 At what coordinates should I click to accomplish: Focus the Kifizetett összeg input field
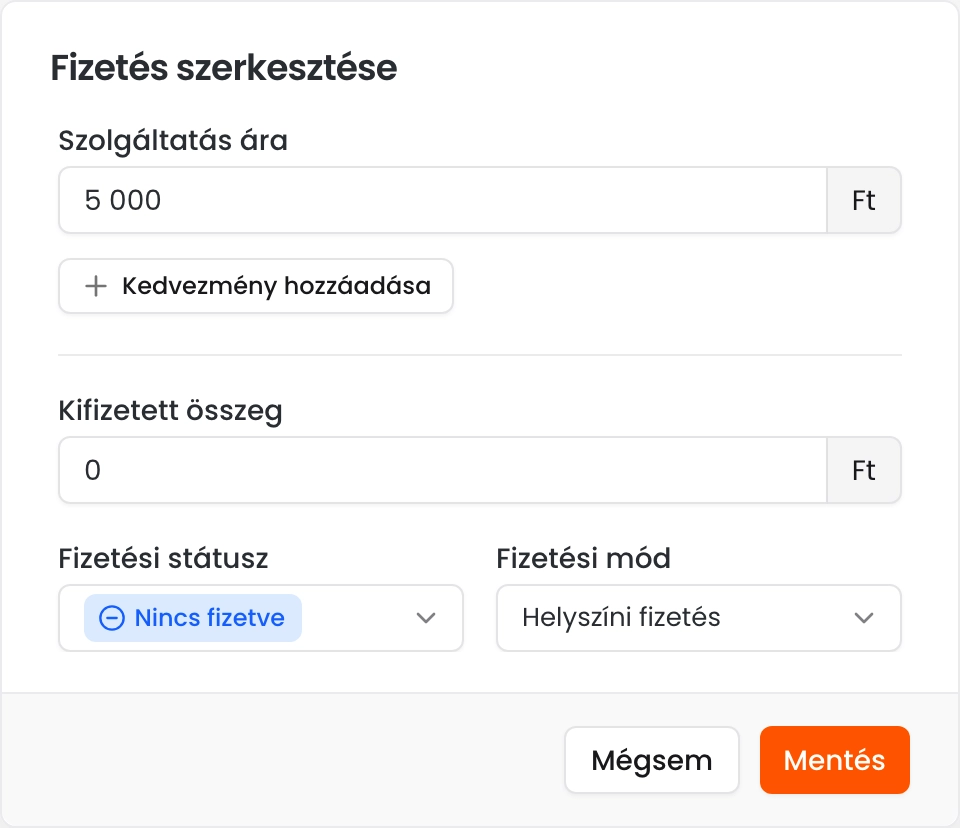pos(443,470)
